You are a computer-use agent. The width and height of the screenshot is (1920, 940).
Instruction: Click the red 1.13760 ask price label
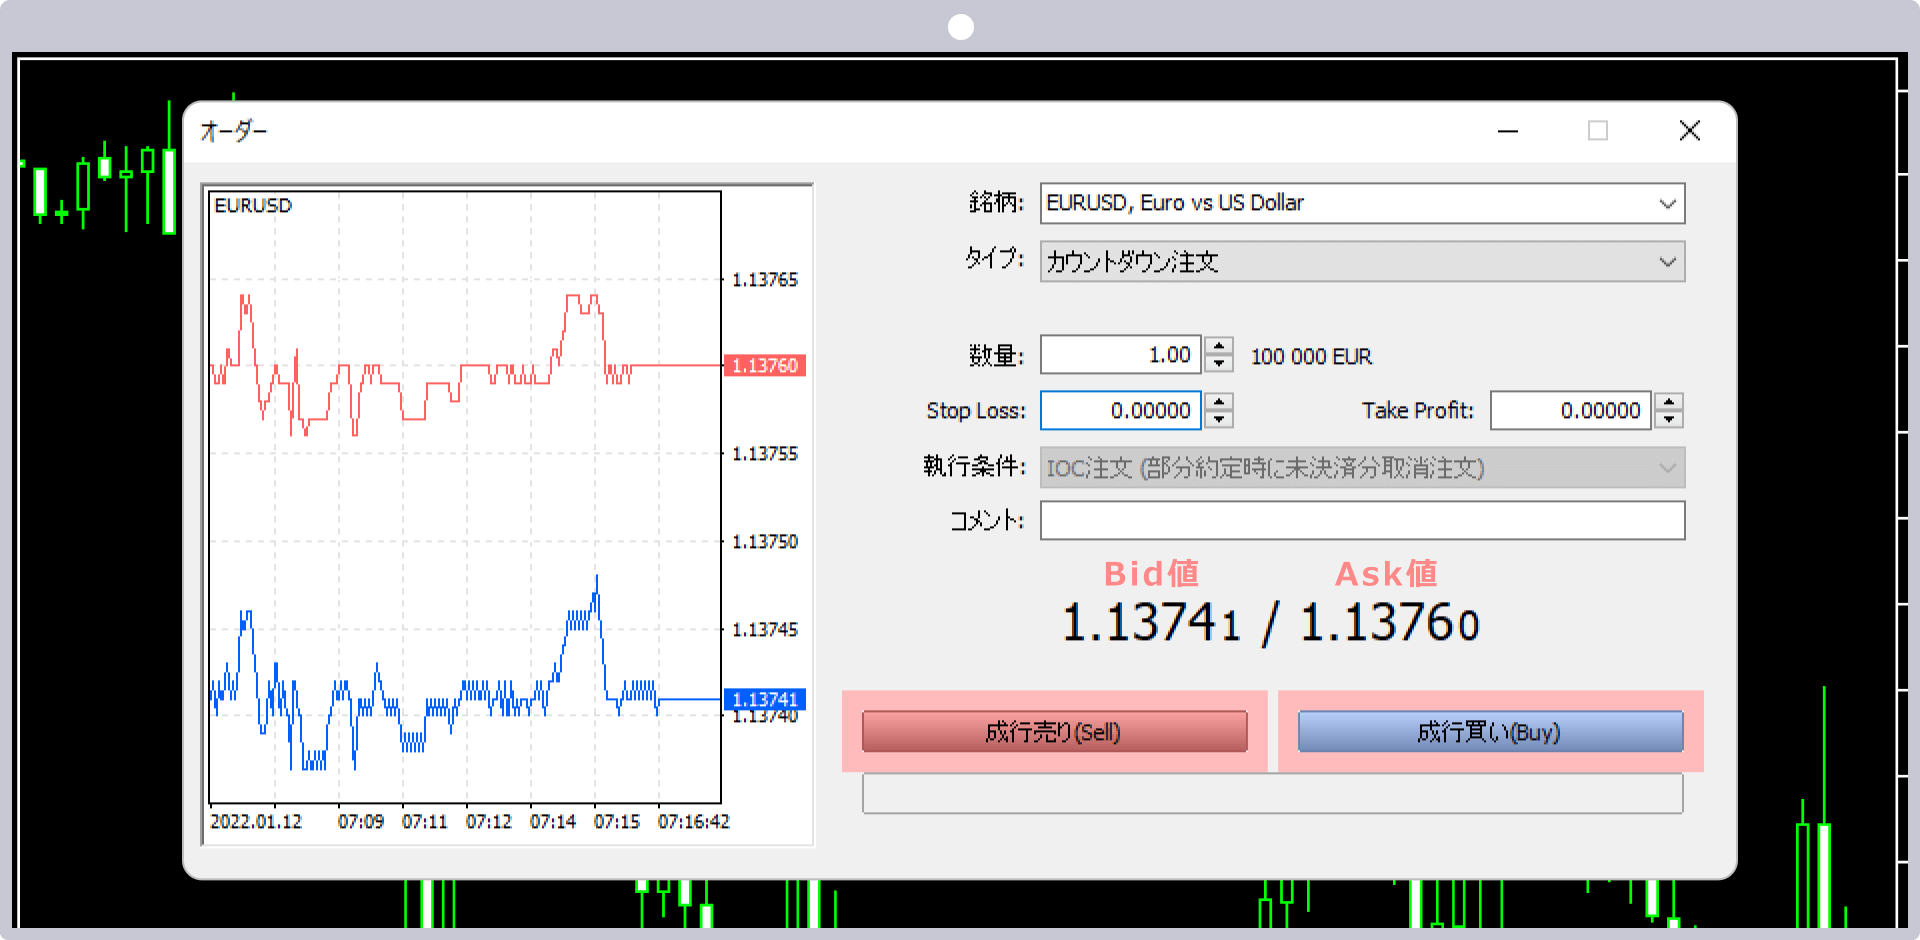click(x=765, y=366)
